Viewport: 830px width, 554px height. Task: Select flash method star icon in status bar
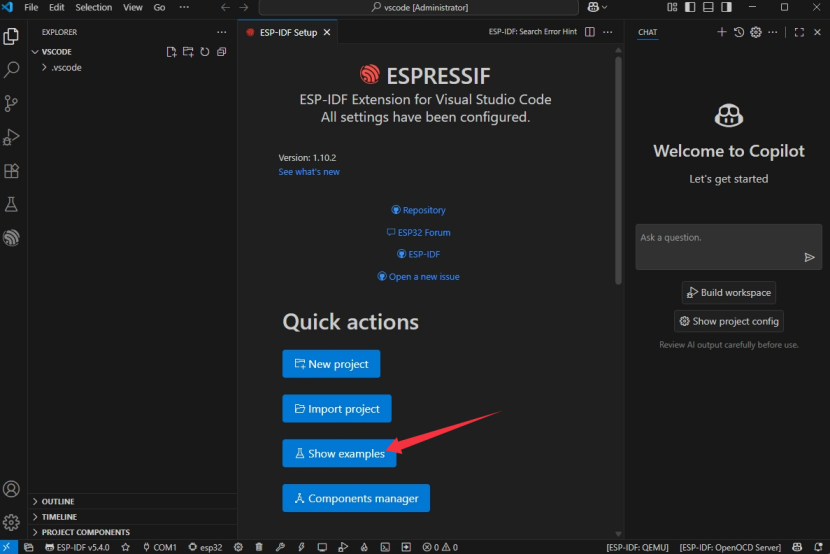125,547
